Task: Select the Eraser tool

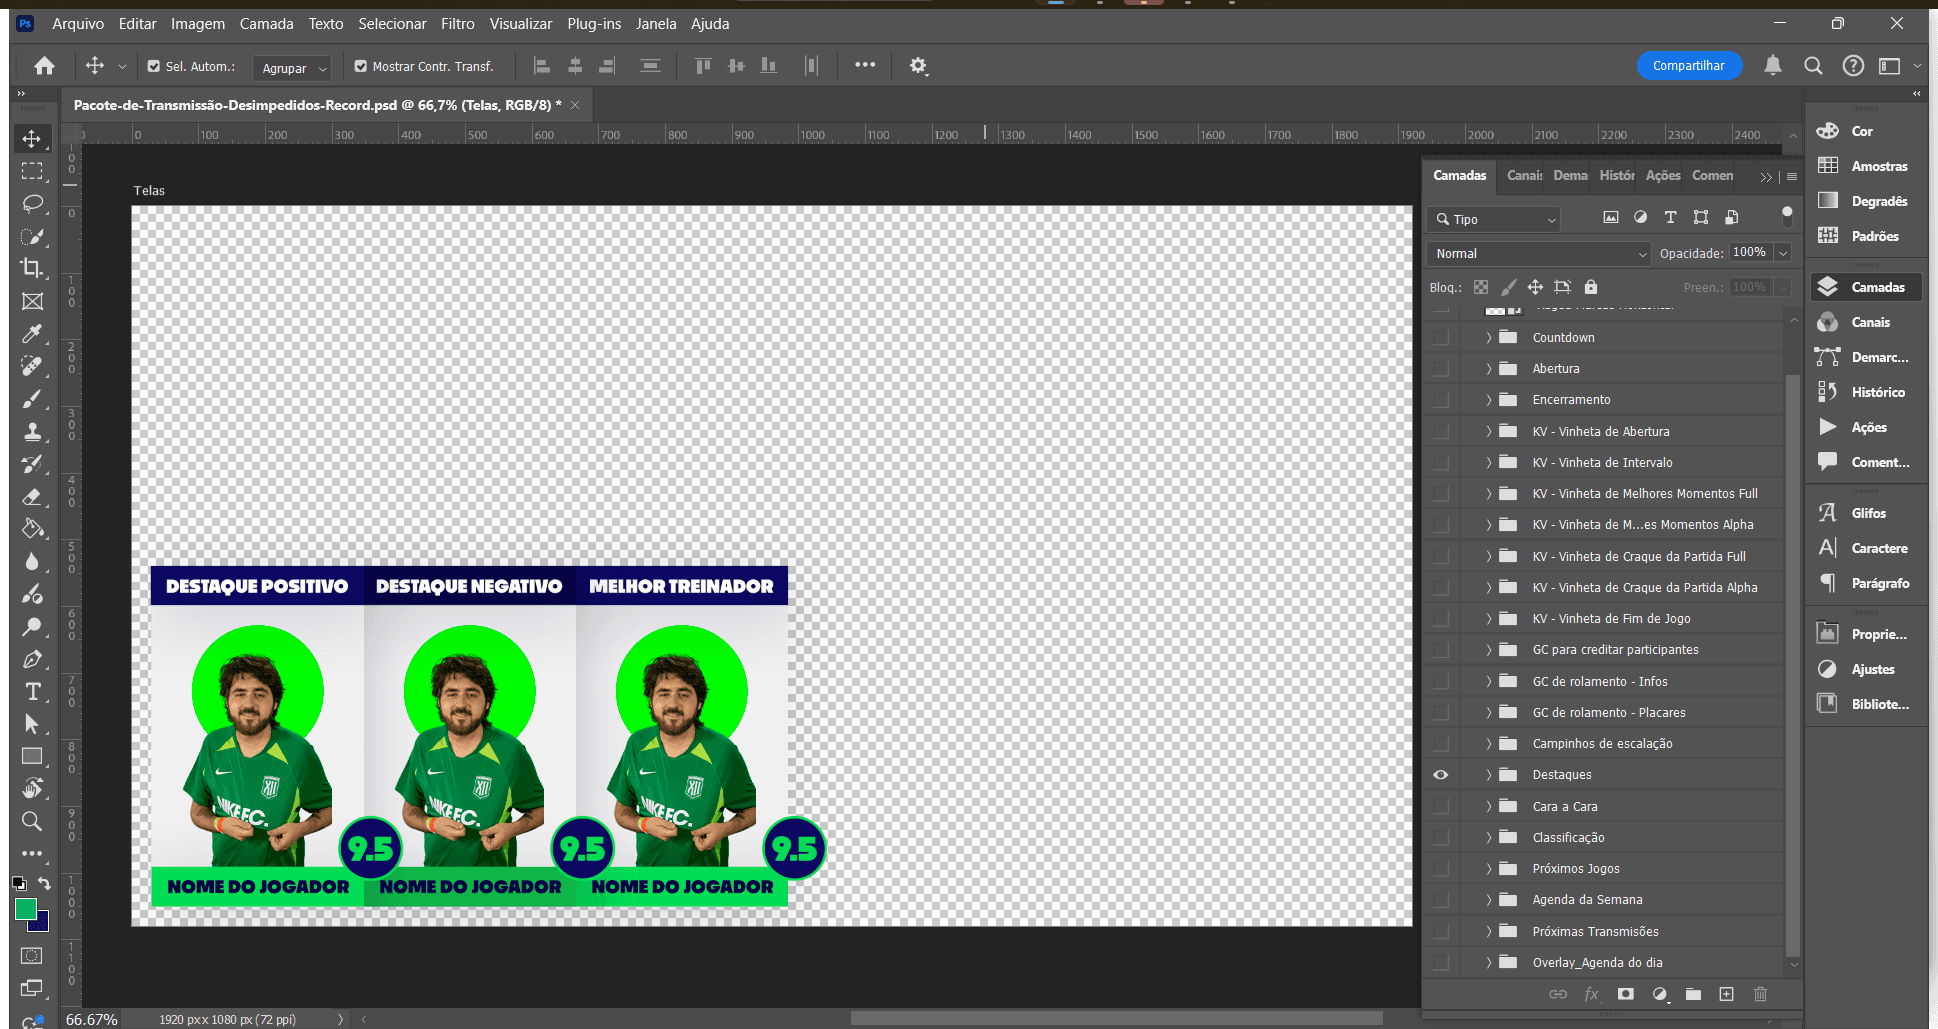Action: pyautogui.click(x=32, y=496)
